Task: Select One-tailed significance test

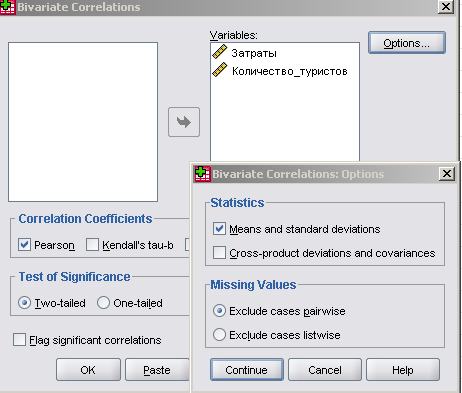Action: tap(103, 303)
